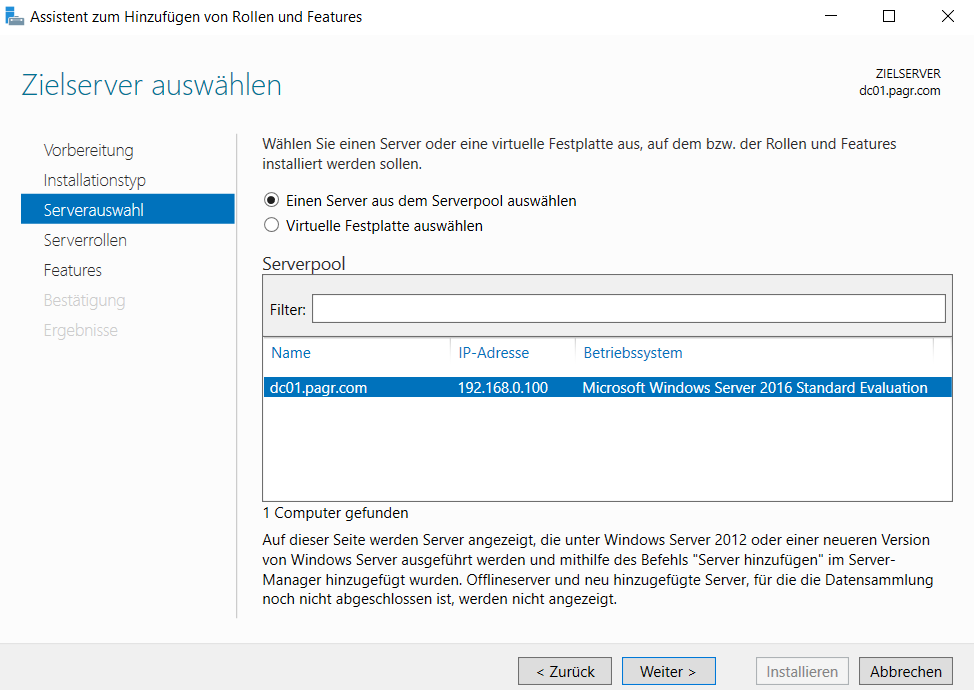Click the Installieren button
This screenshot has height=690, width=974.
coord(802,671)
